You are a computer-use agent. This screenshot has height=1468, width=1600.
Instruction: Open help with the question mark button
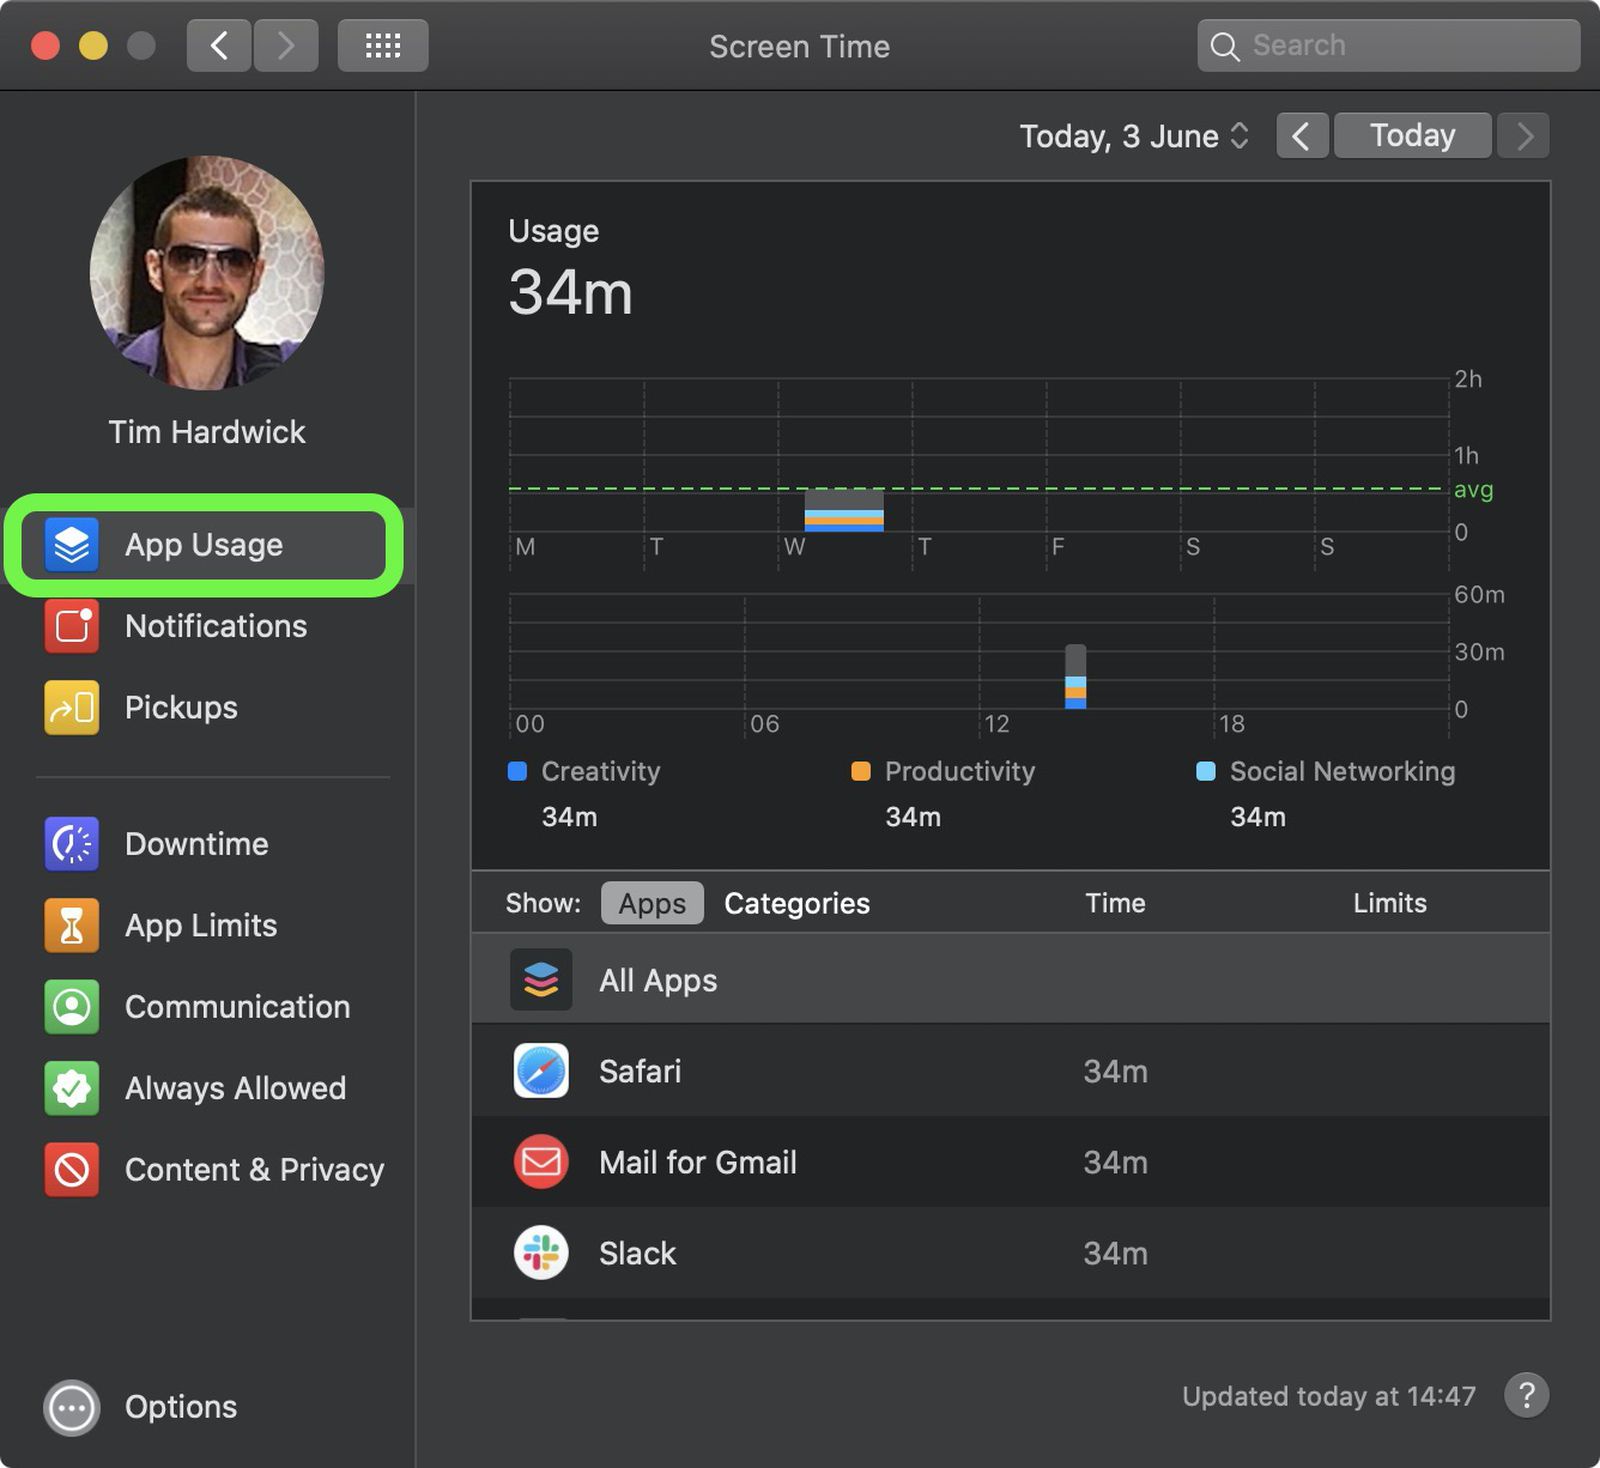(x=1526, y=1396)
